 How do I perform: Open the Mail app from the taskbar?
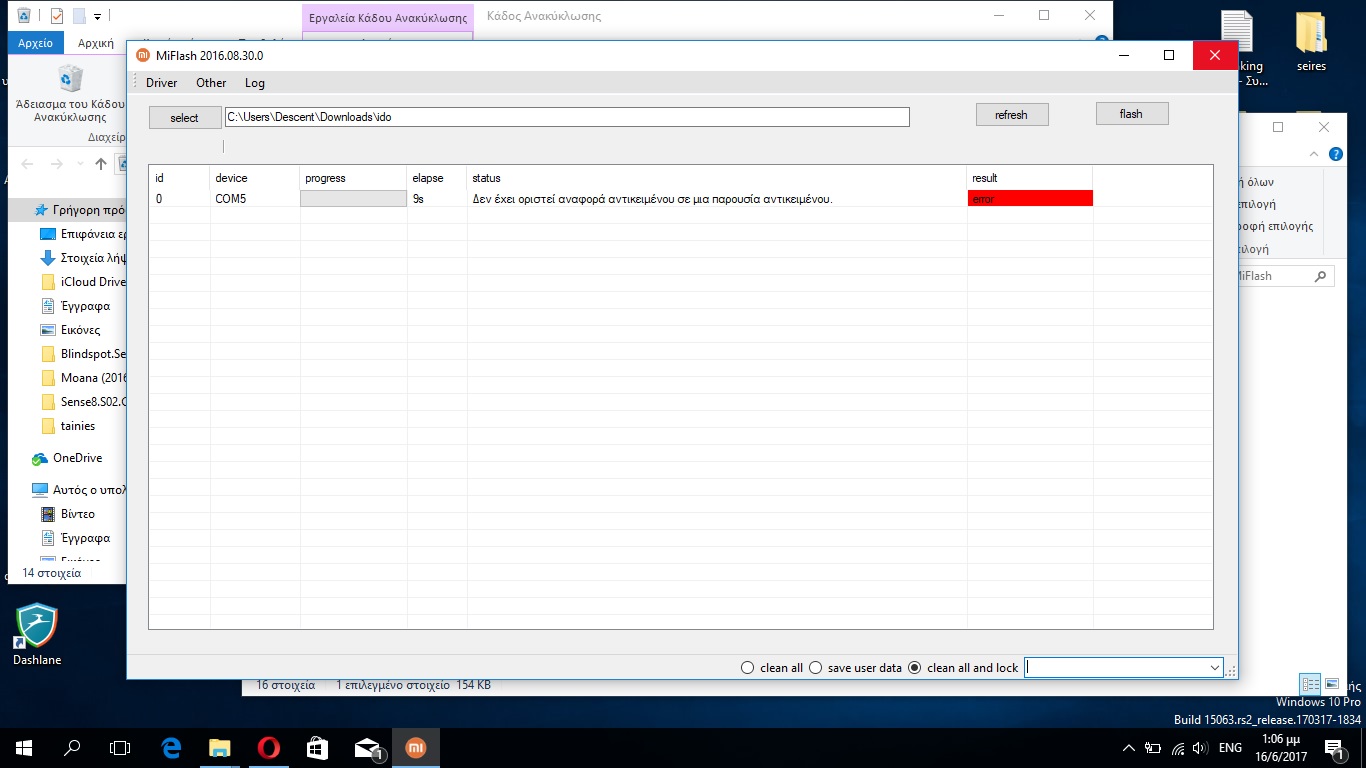click(367, 747)
